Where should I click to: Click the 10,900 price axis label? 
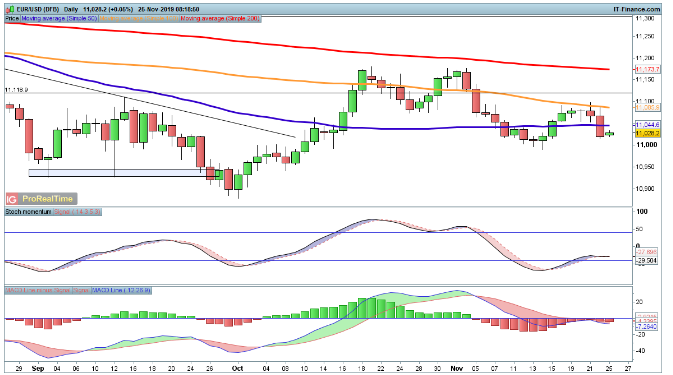(646, 189)
